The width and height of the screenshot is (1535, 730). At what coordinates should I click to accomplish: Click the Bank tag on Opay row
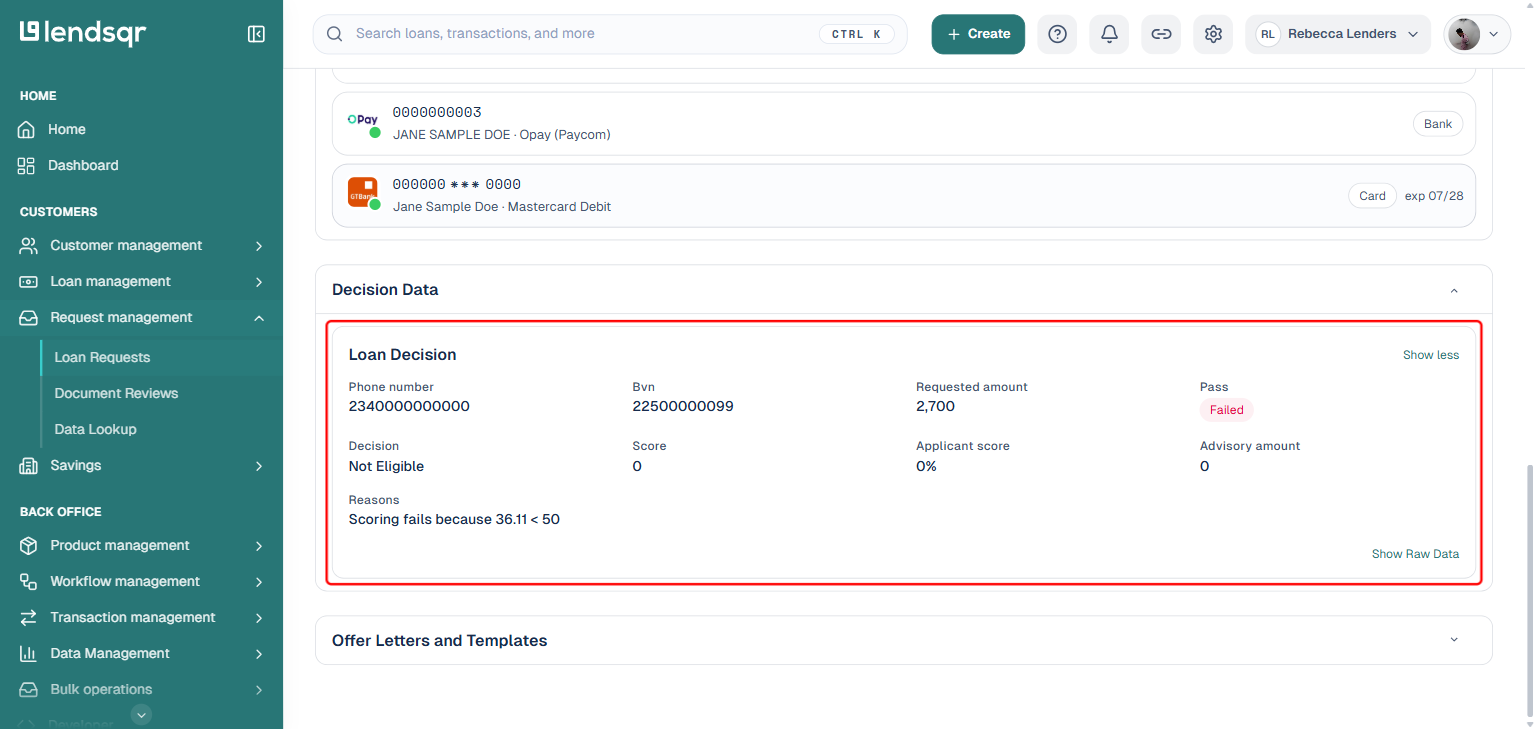click(1438, 124)
